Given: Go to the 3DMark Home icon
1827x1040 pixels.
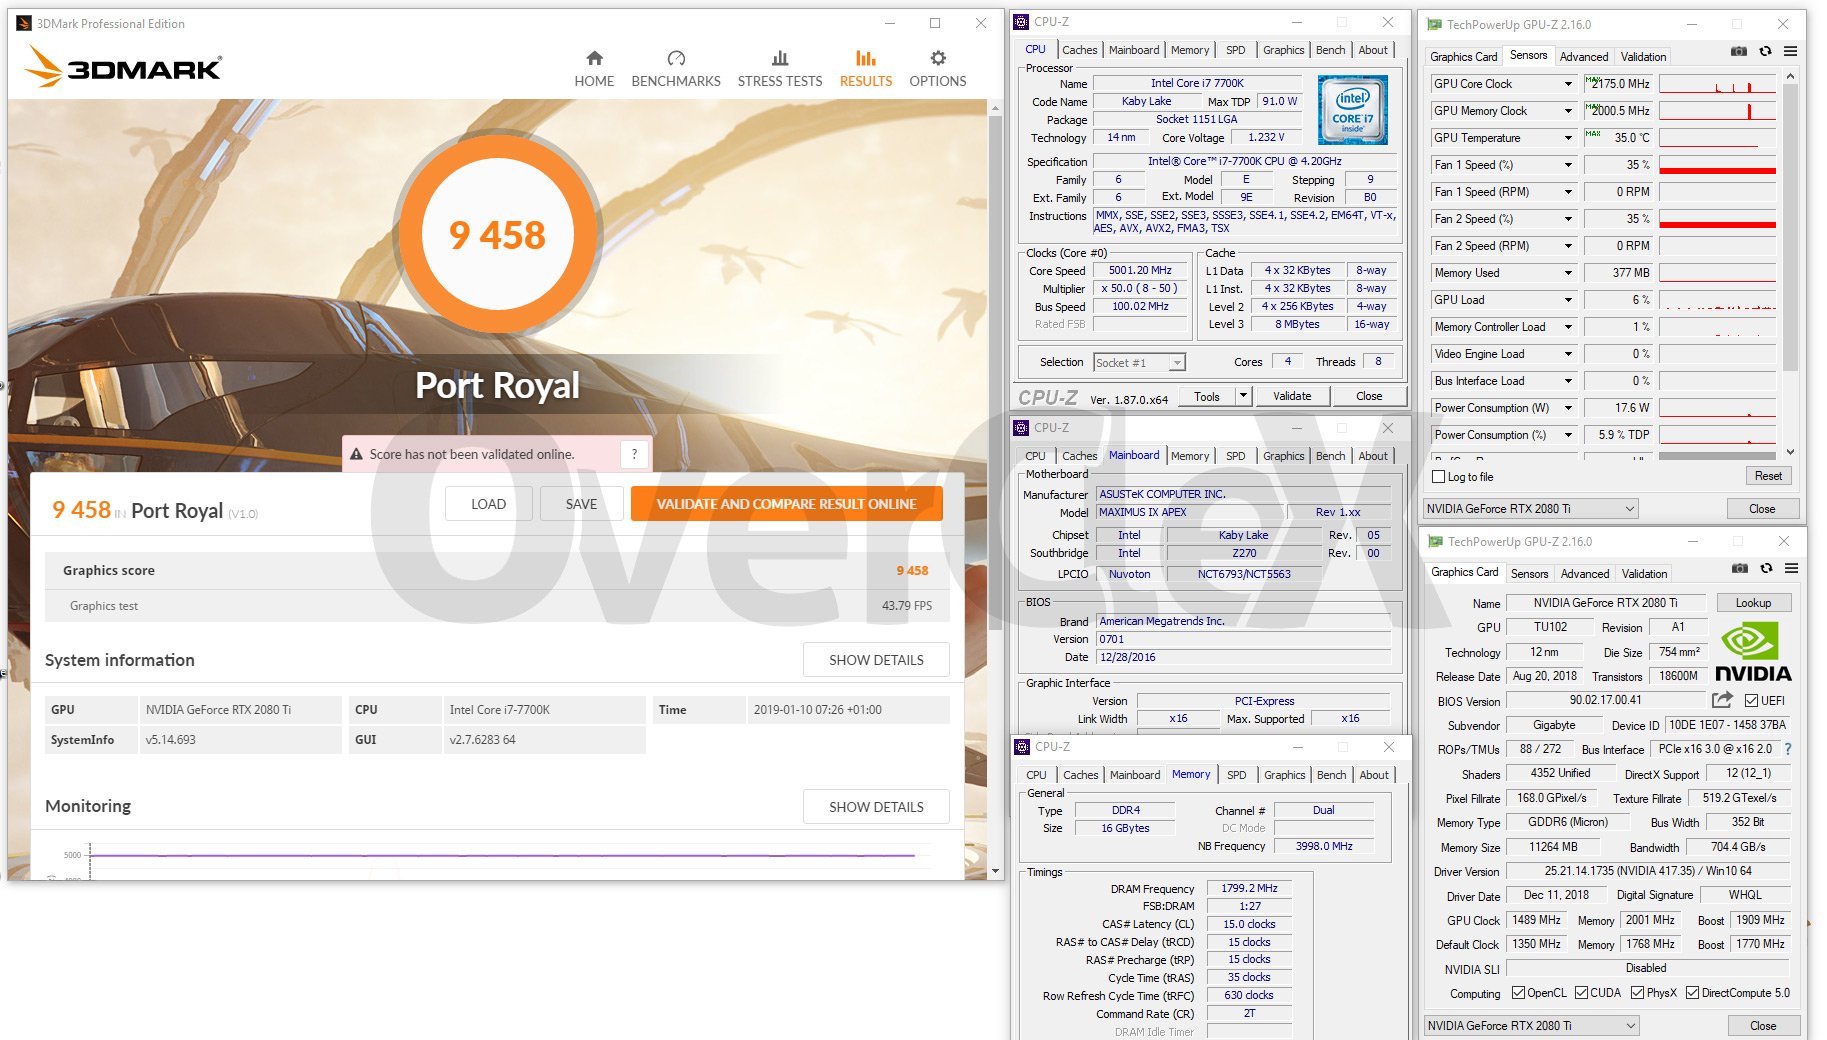Looking at the screenshot, I should (x=594, y=59).
